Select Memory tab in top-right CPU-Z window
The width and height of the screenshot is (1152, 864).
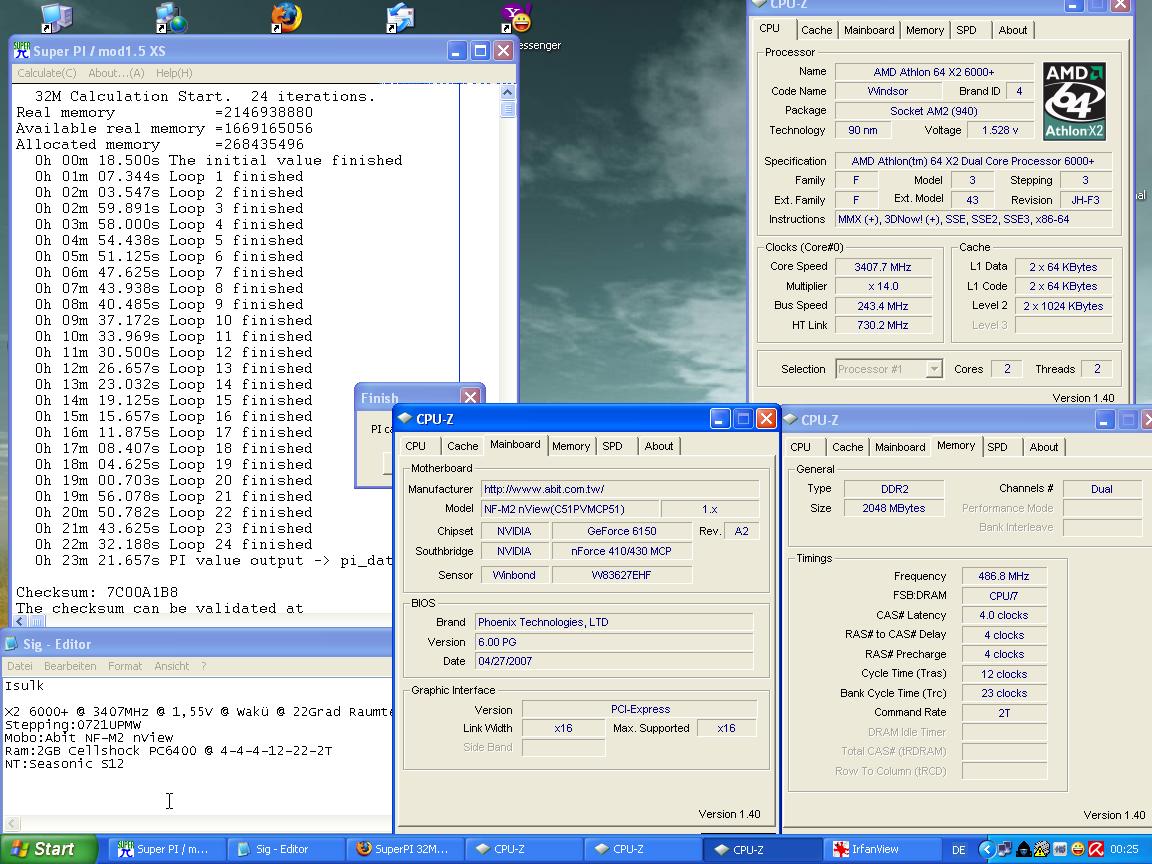pos(924,30)
